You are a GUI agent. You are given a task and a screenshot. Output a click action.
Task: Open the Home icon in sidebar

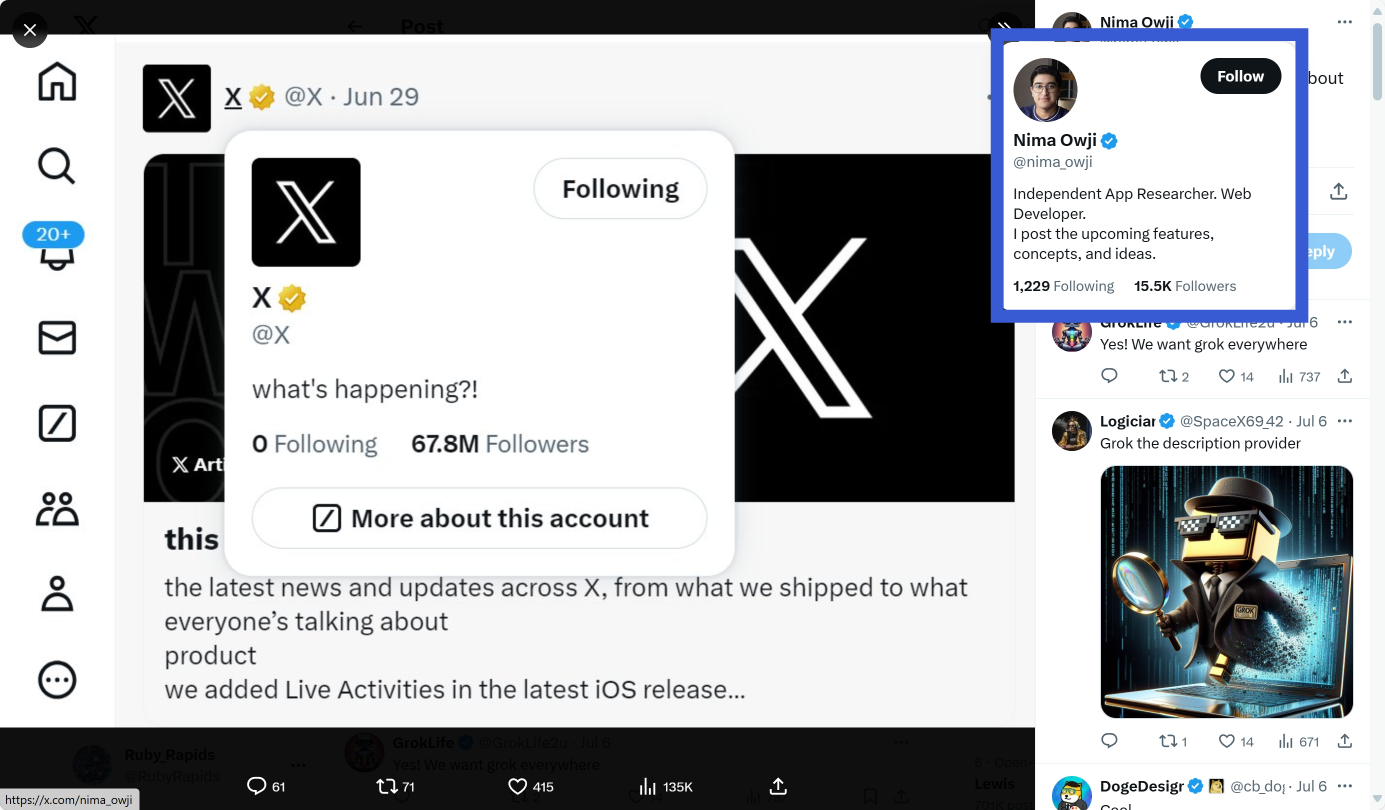(57, 82)
